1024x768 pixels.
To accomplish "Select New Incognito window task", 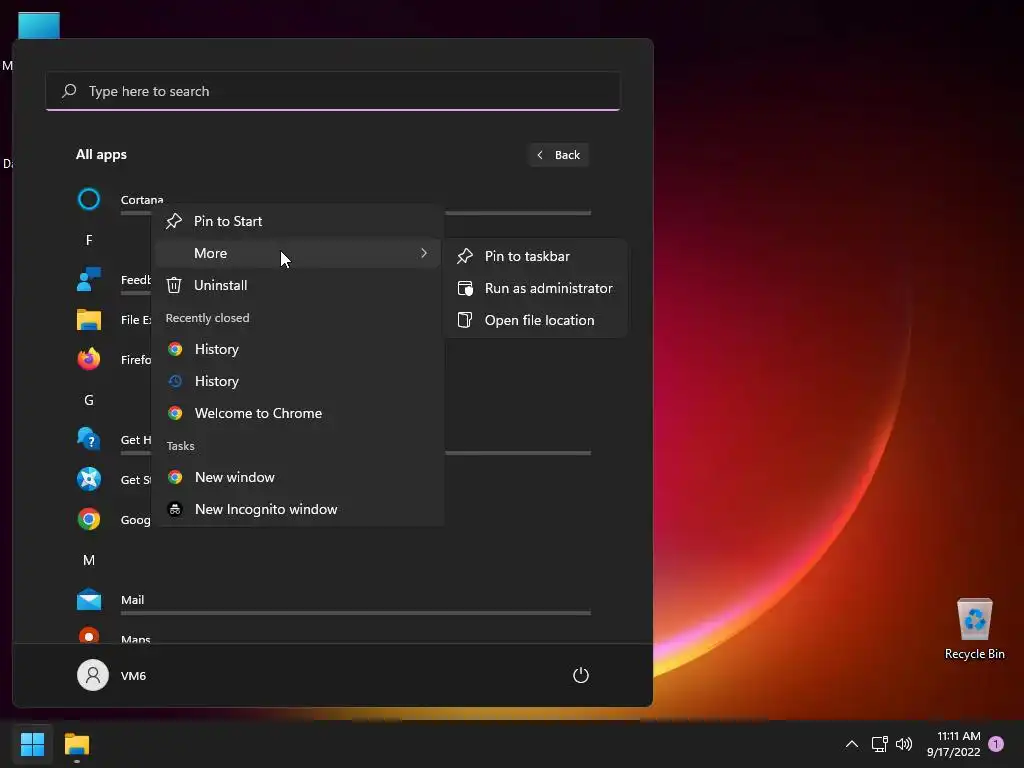I will click(298, 509).
